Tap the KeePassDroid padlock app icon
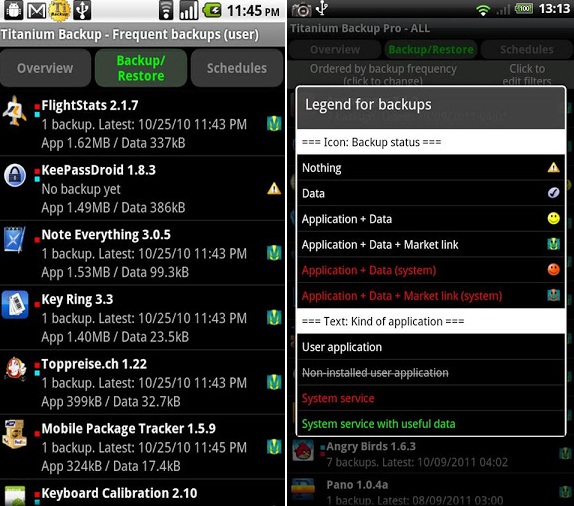The image size is (574, 506). tap(15, 175)
